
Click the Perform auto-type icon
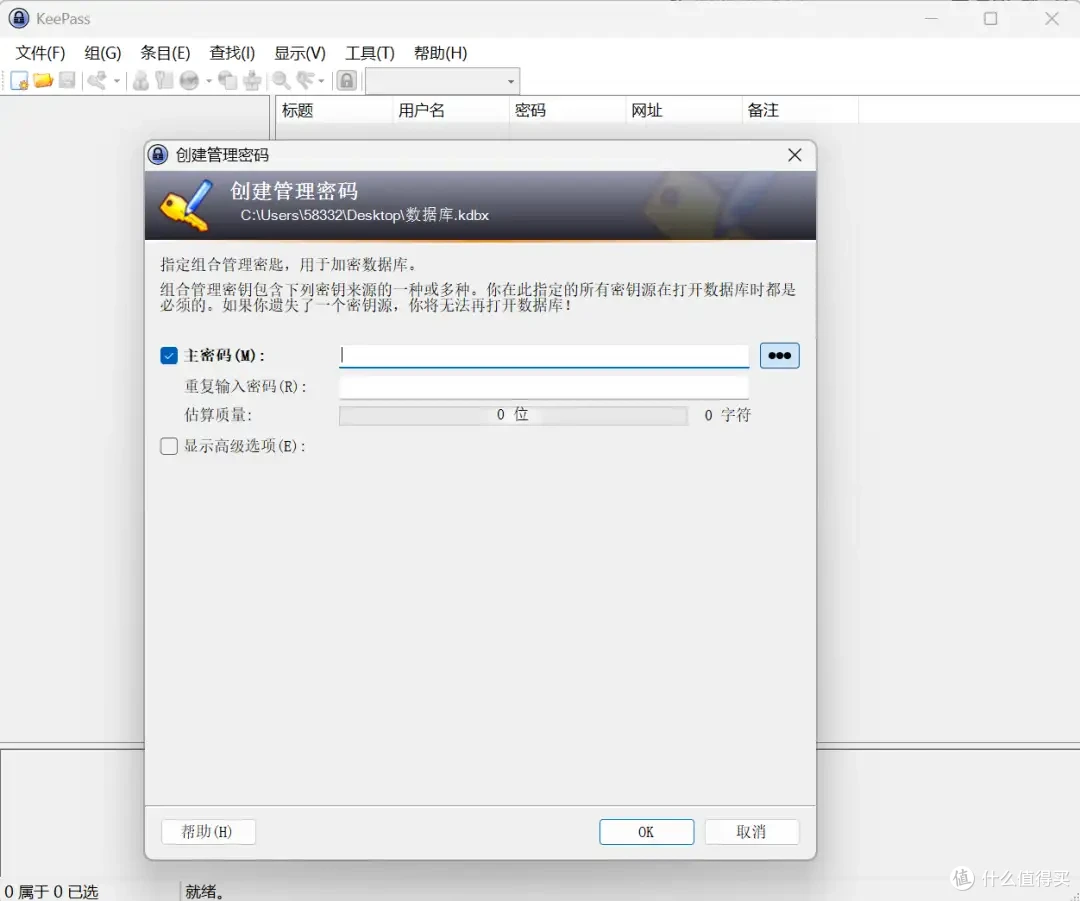[x=253, y=81]
